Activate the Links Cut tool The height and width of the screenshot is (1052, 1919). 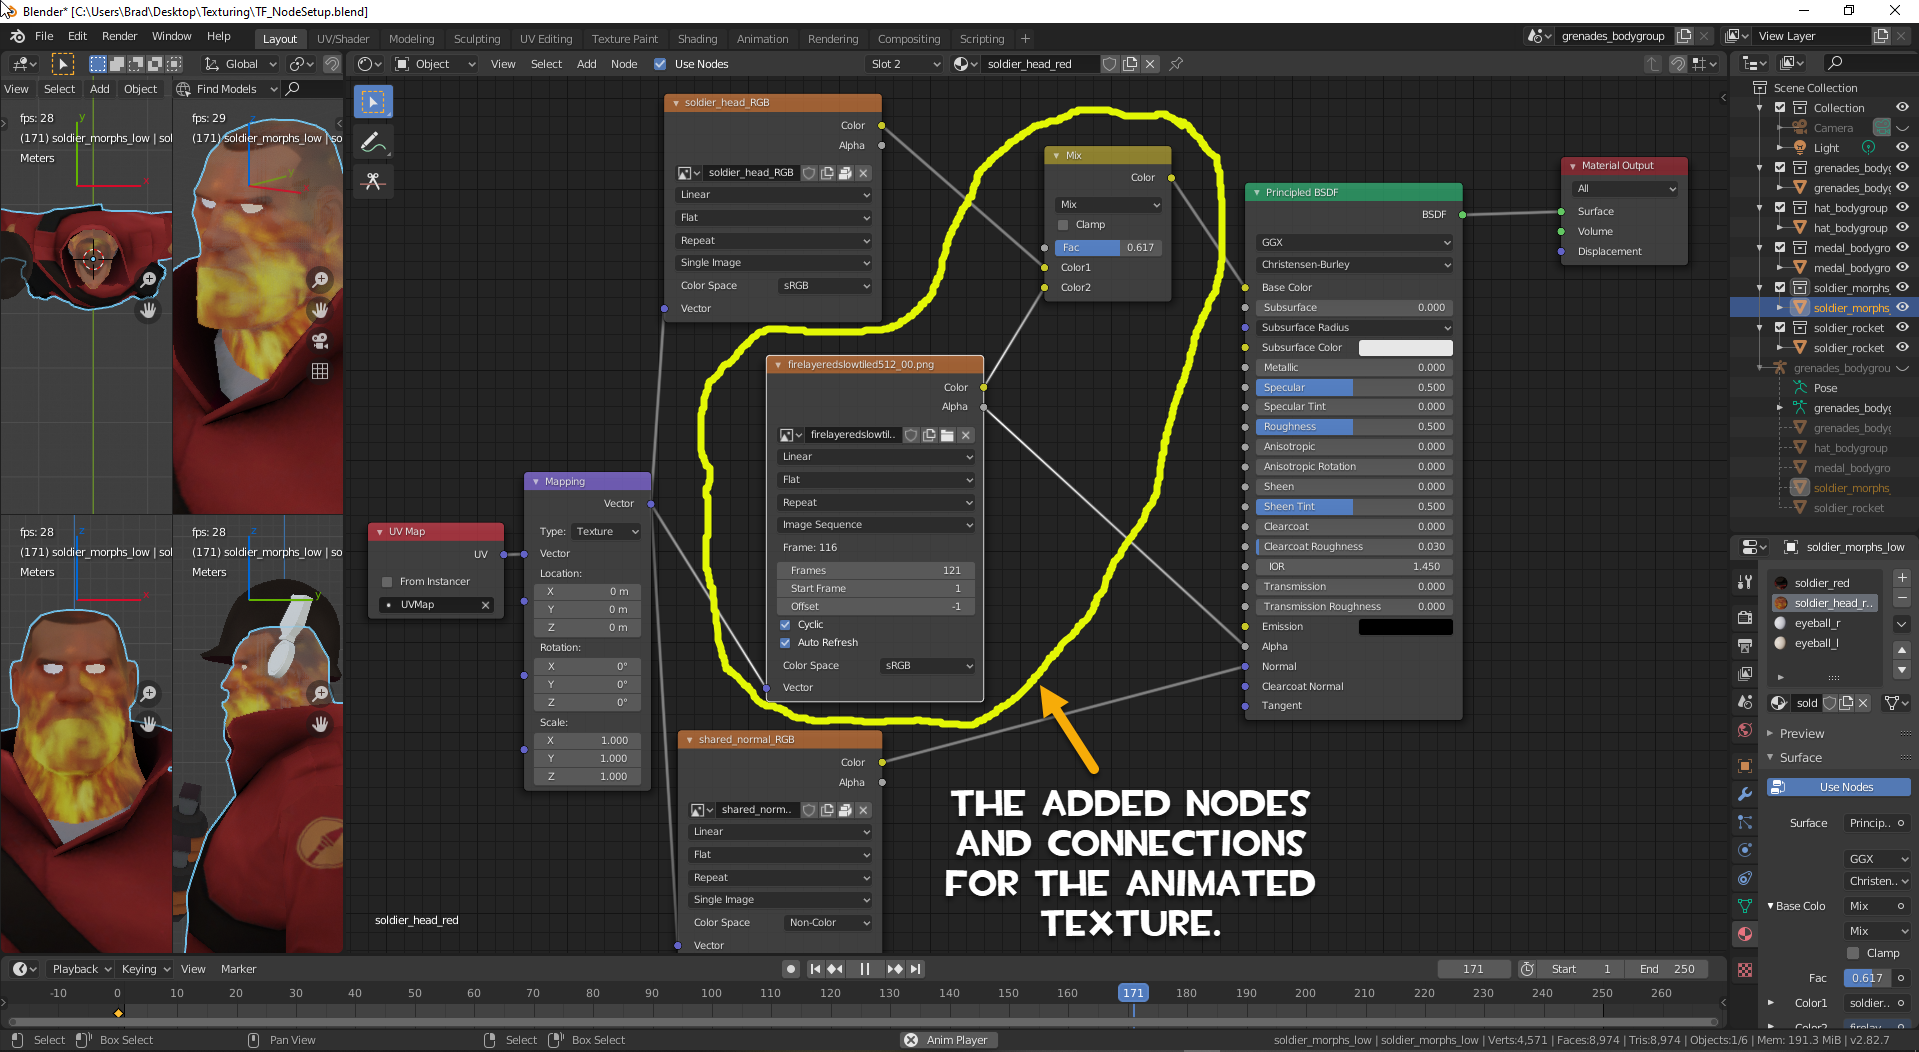click(373, 181)
